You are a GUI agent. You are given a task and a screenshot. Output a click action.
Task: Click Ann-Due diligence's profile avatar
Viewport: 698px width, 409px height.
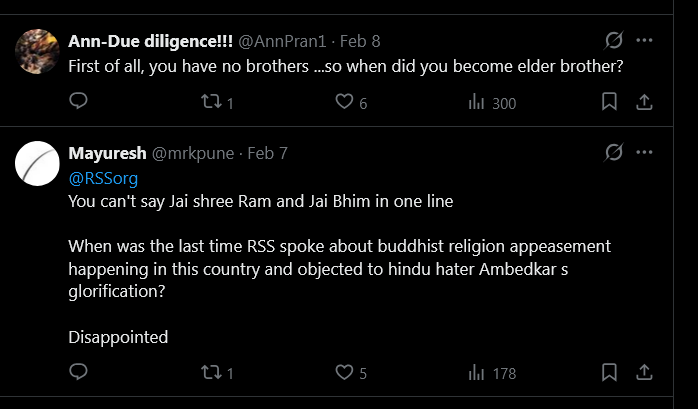[38, 52]
